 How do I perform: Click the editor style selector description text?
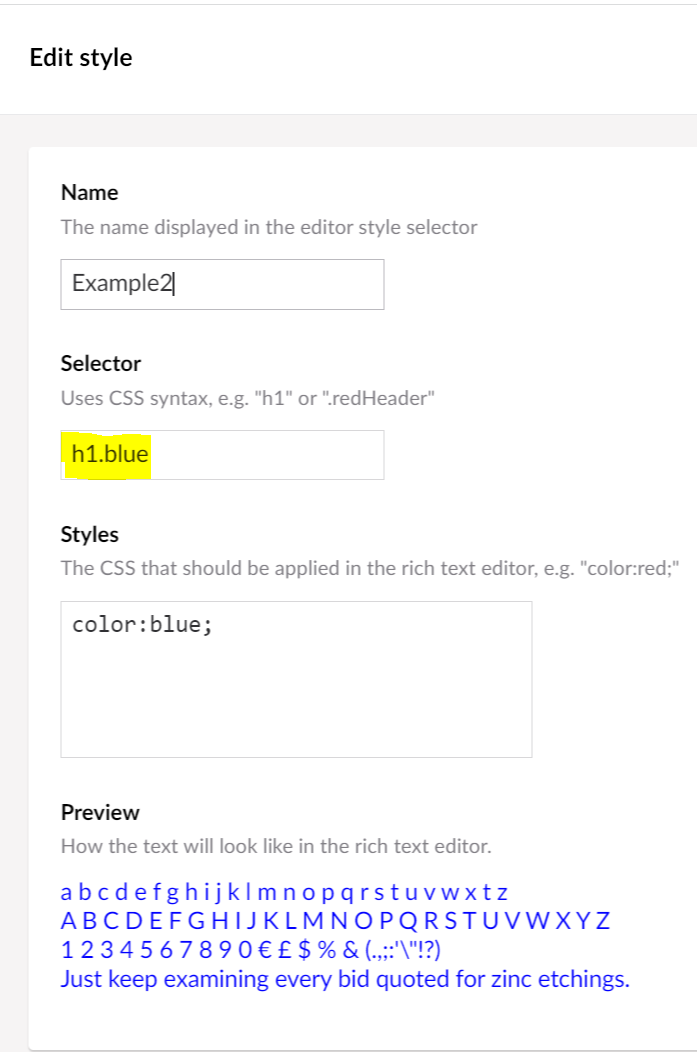click(x=270, y=227)
